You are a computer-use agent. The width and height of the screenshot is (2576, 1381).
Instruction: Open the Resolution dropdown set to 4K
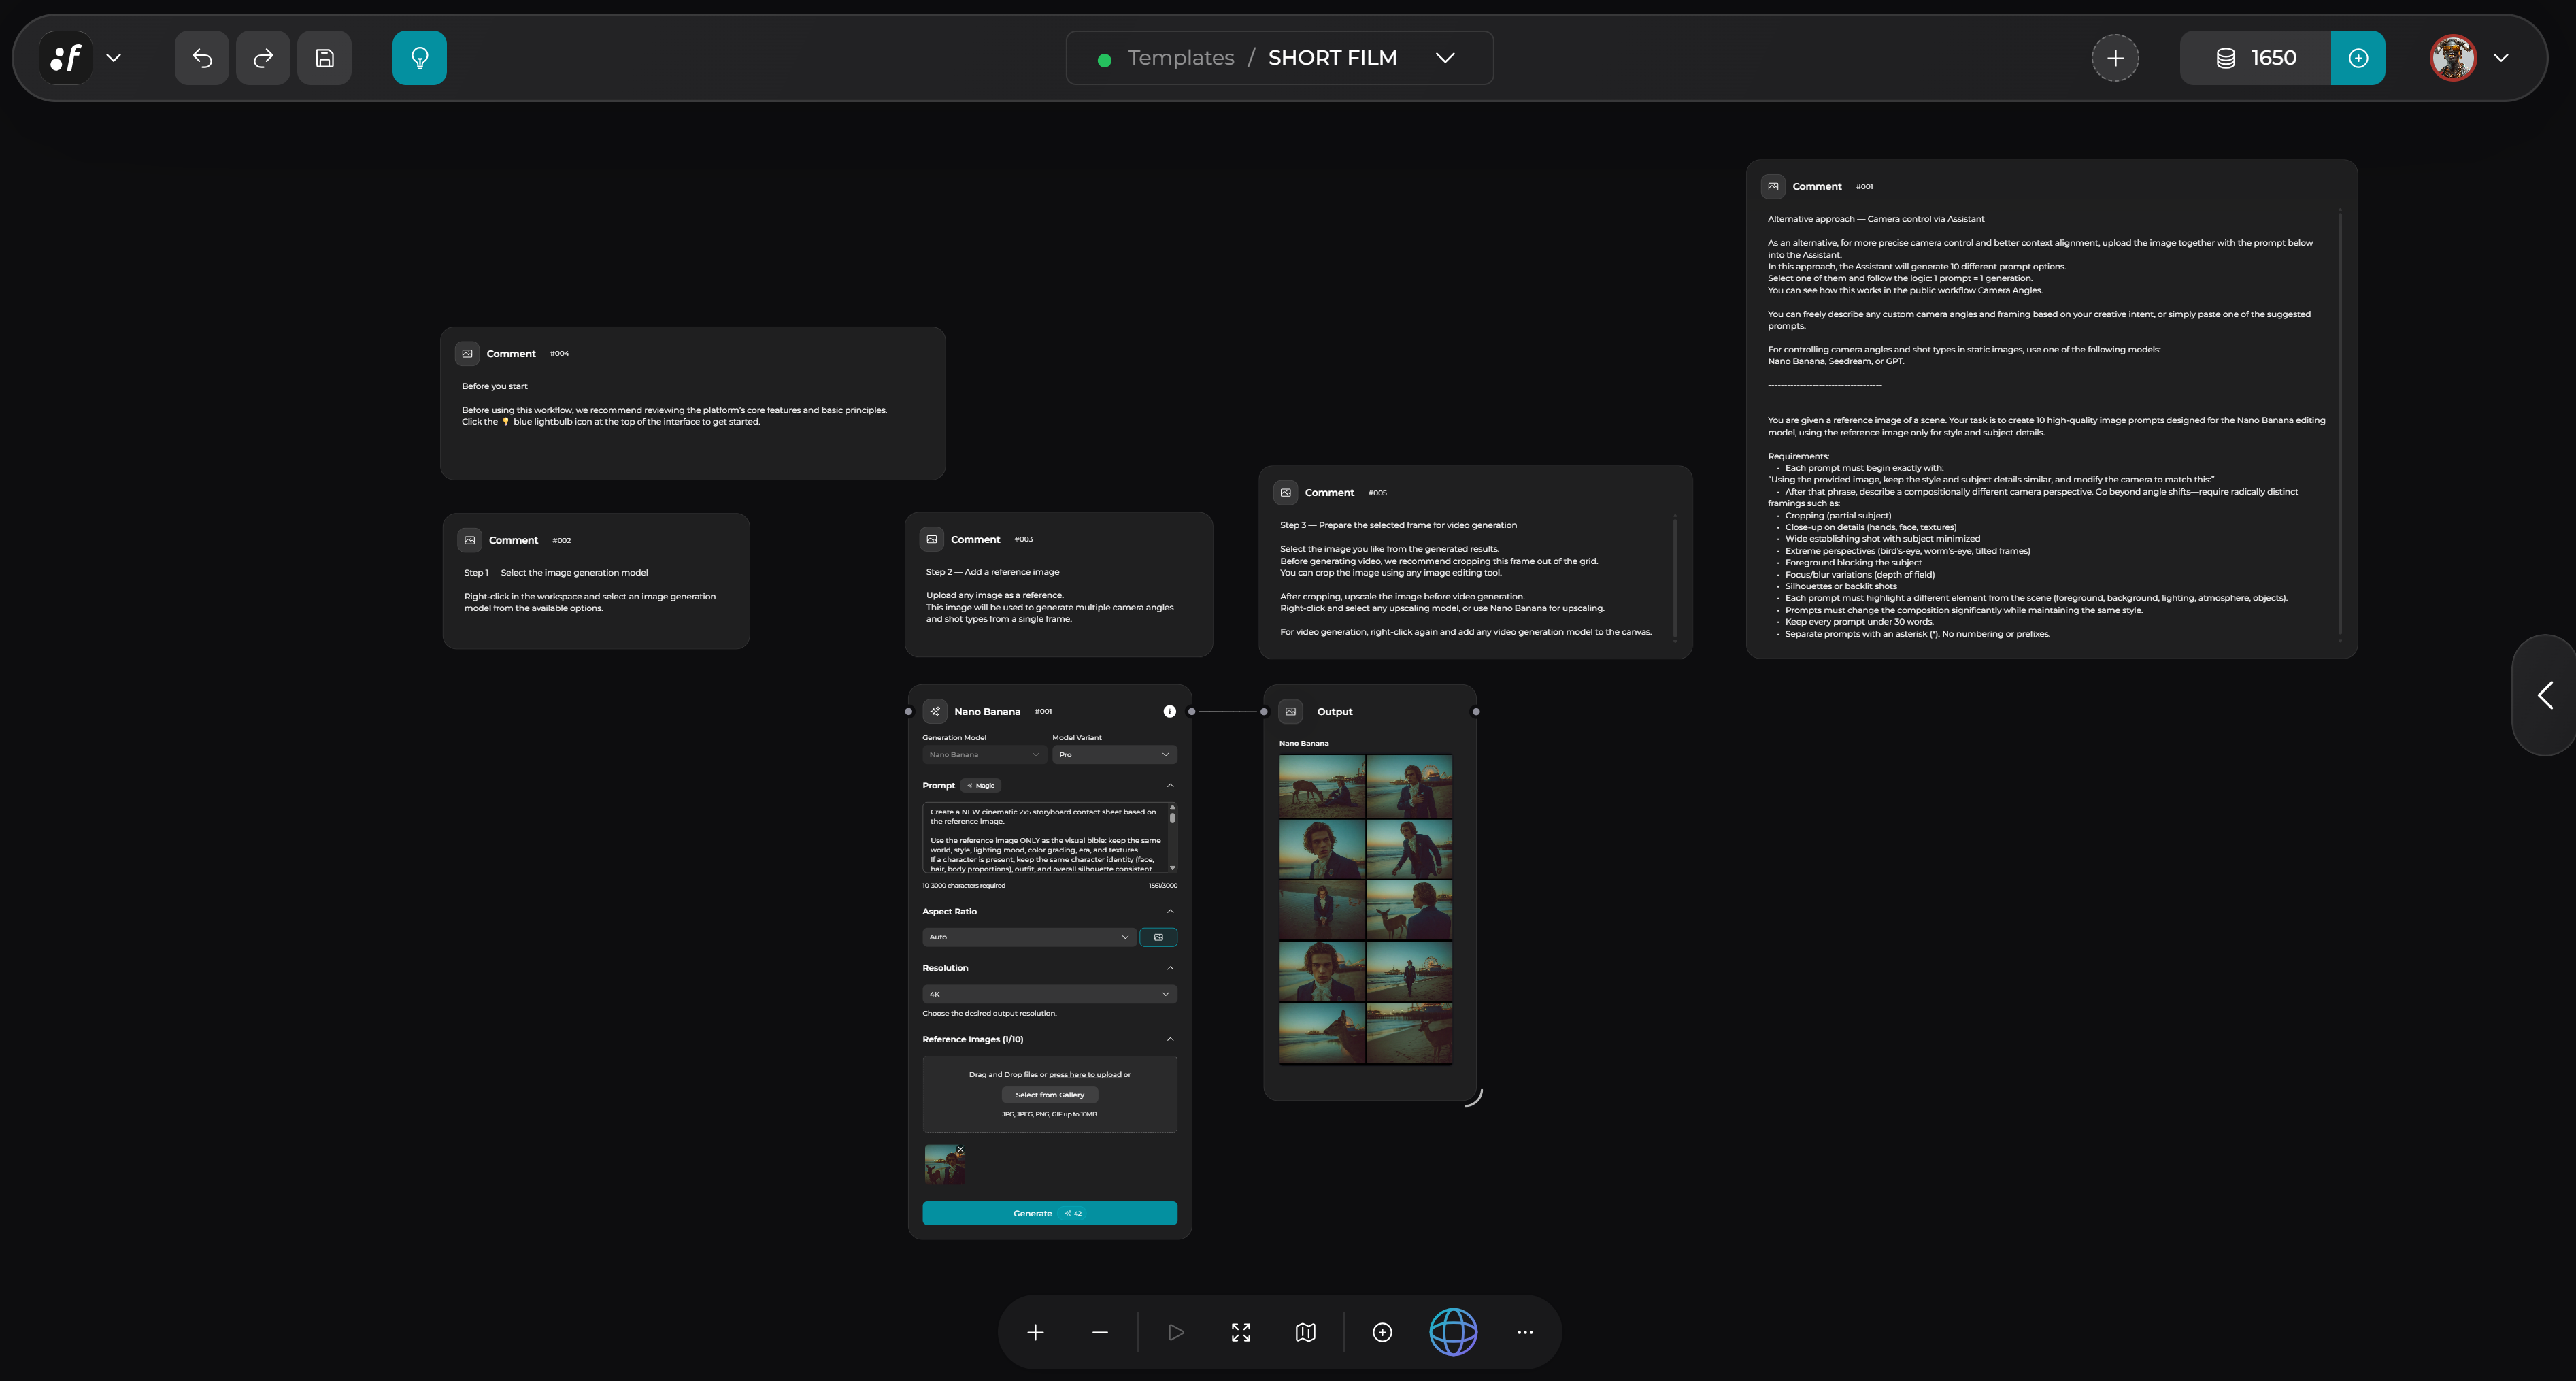[1048, 993]
